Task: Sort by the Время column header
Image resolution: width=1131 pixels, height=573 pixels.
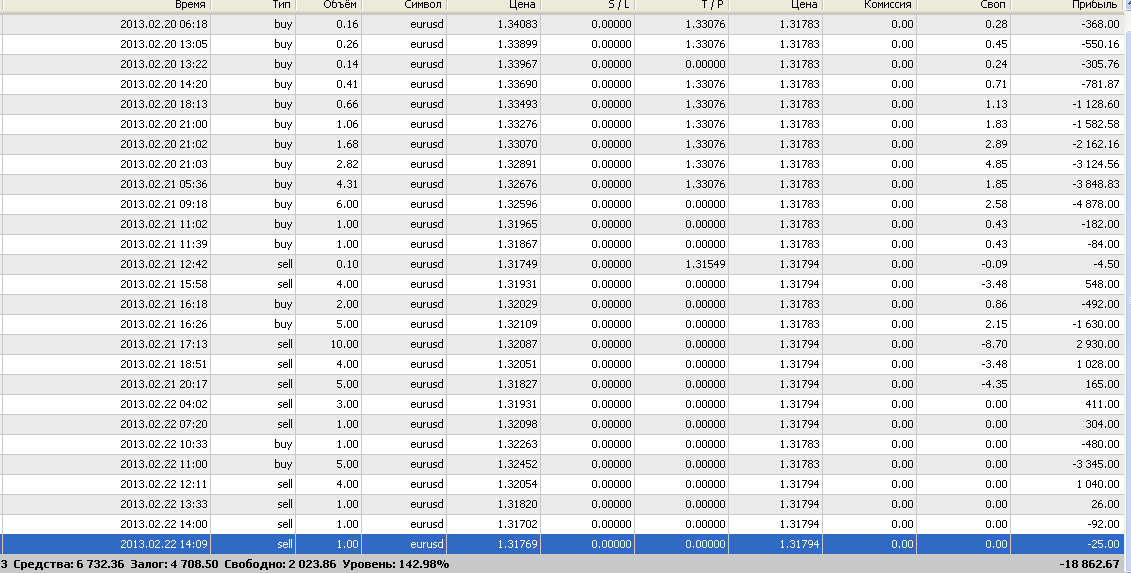Action: [106, 5]
